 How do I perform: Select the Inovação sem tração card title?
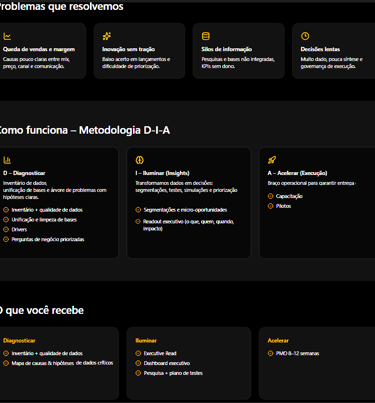[128, 49]
